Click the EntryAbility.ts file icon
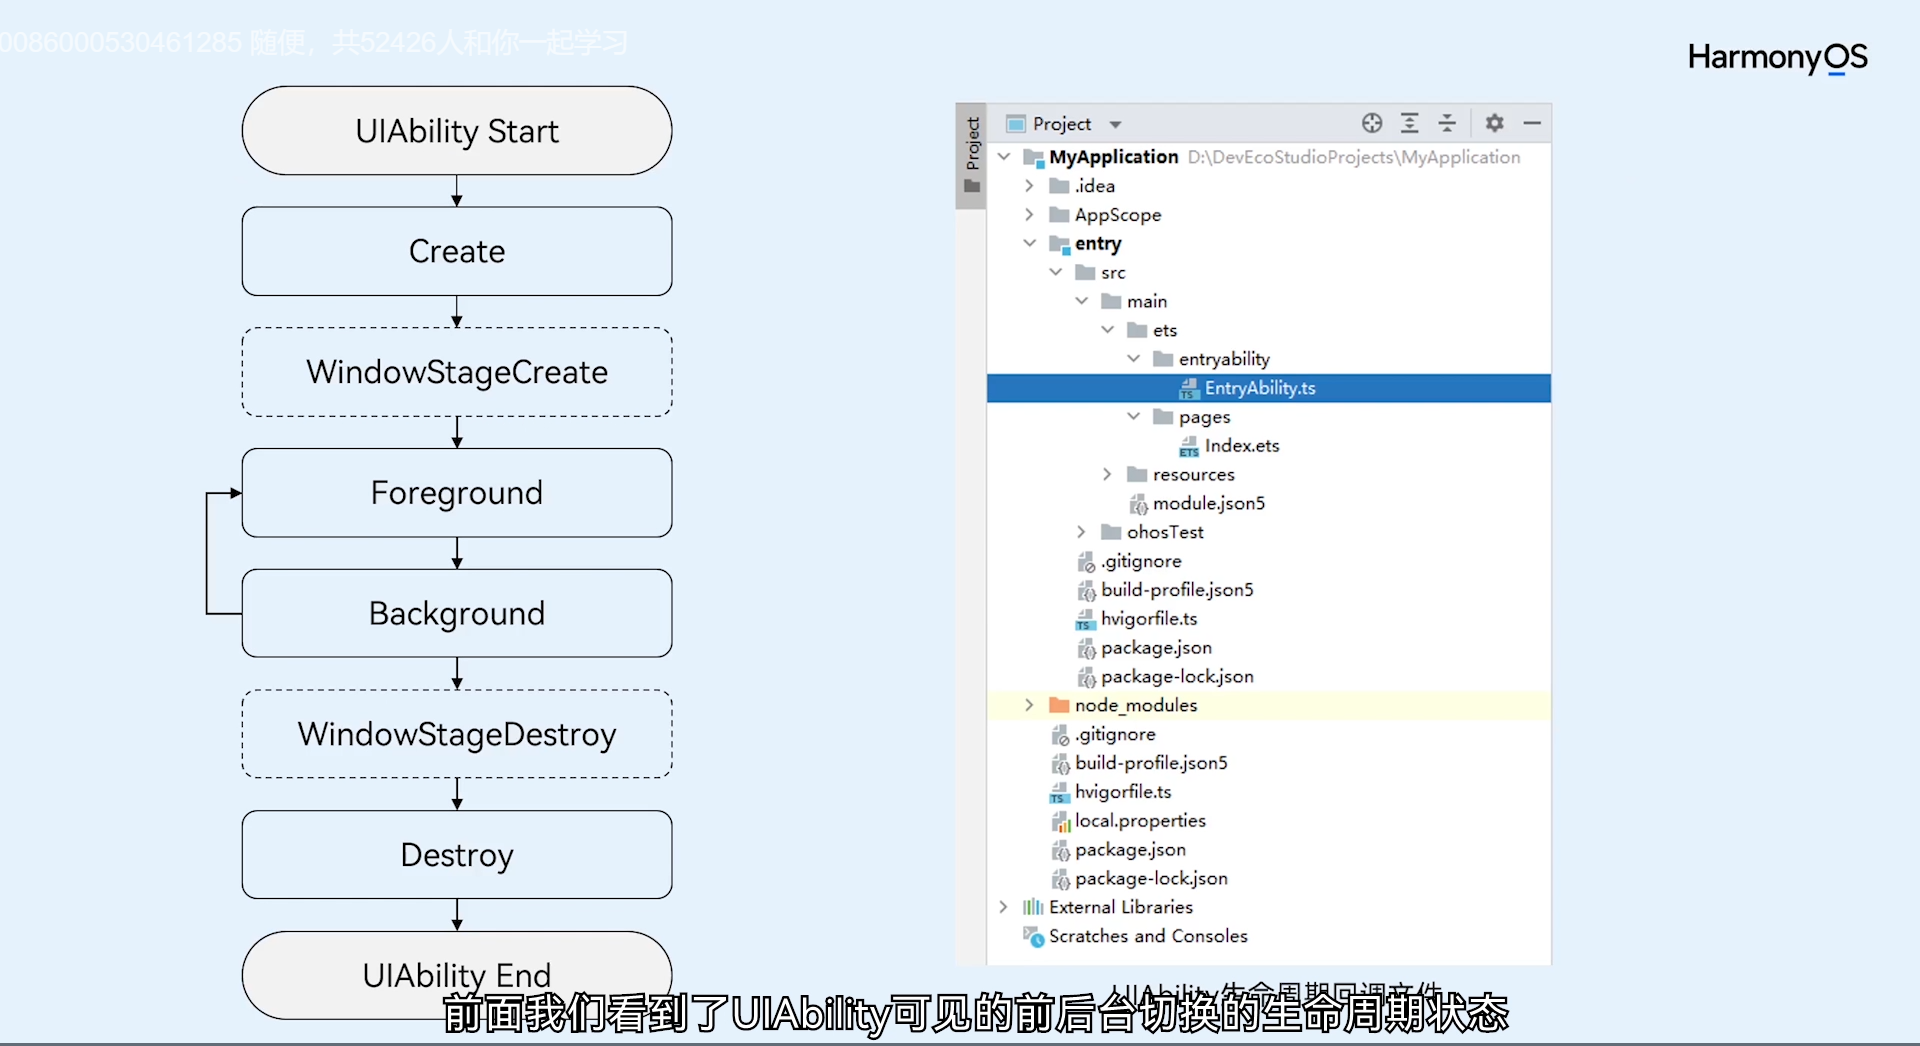 (1188, 389)
